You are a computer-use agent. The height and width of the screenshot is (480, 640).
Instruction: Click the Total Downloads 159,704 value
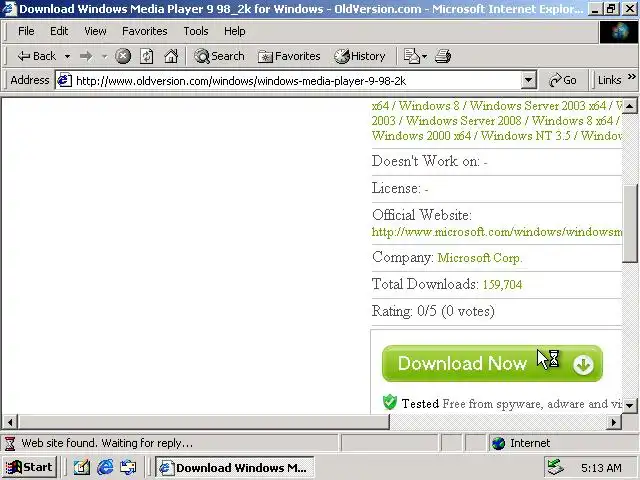[502, 284]
